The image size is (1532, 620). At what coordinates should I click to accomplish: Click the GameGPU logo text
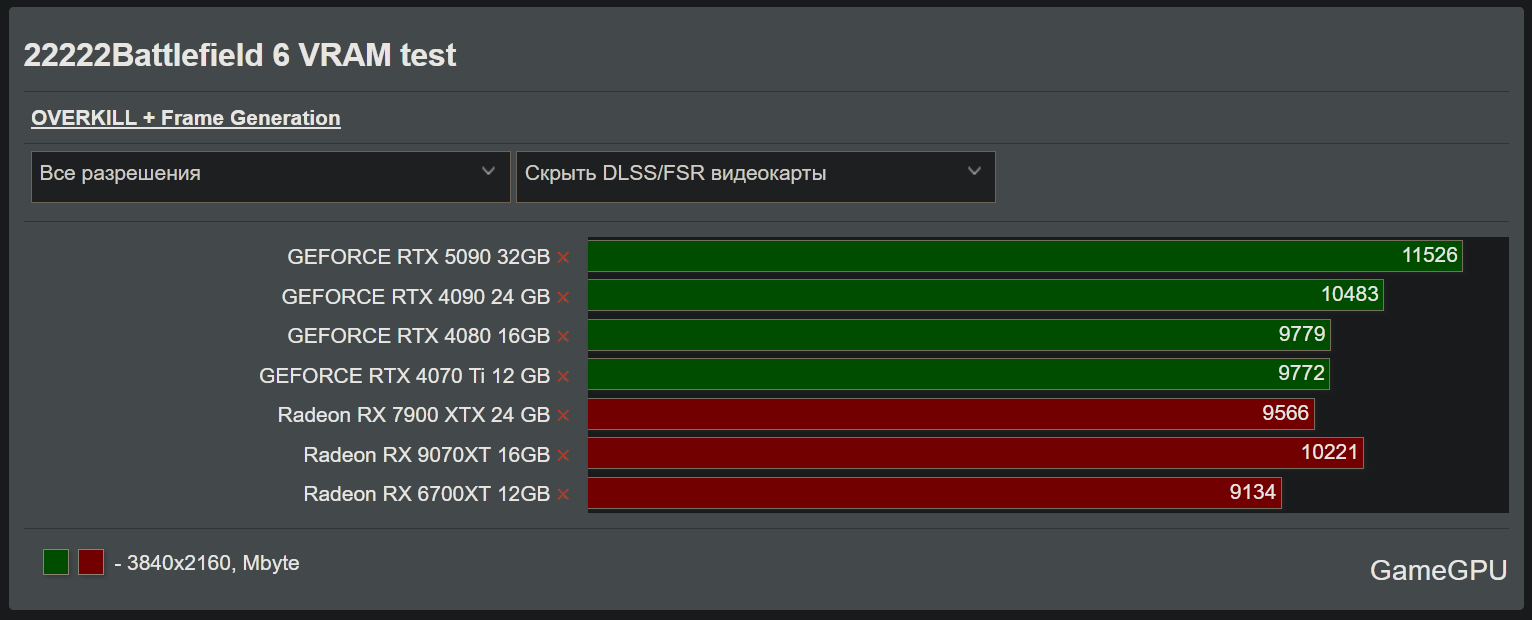coord(1438,570)
